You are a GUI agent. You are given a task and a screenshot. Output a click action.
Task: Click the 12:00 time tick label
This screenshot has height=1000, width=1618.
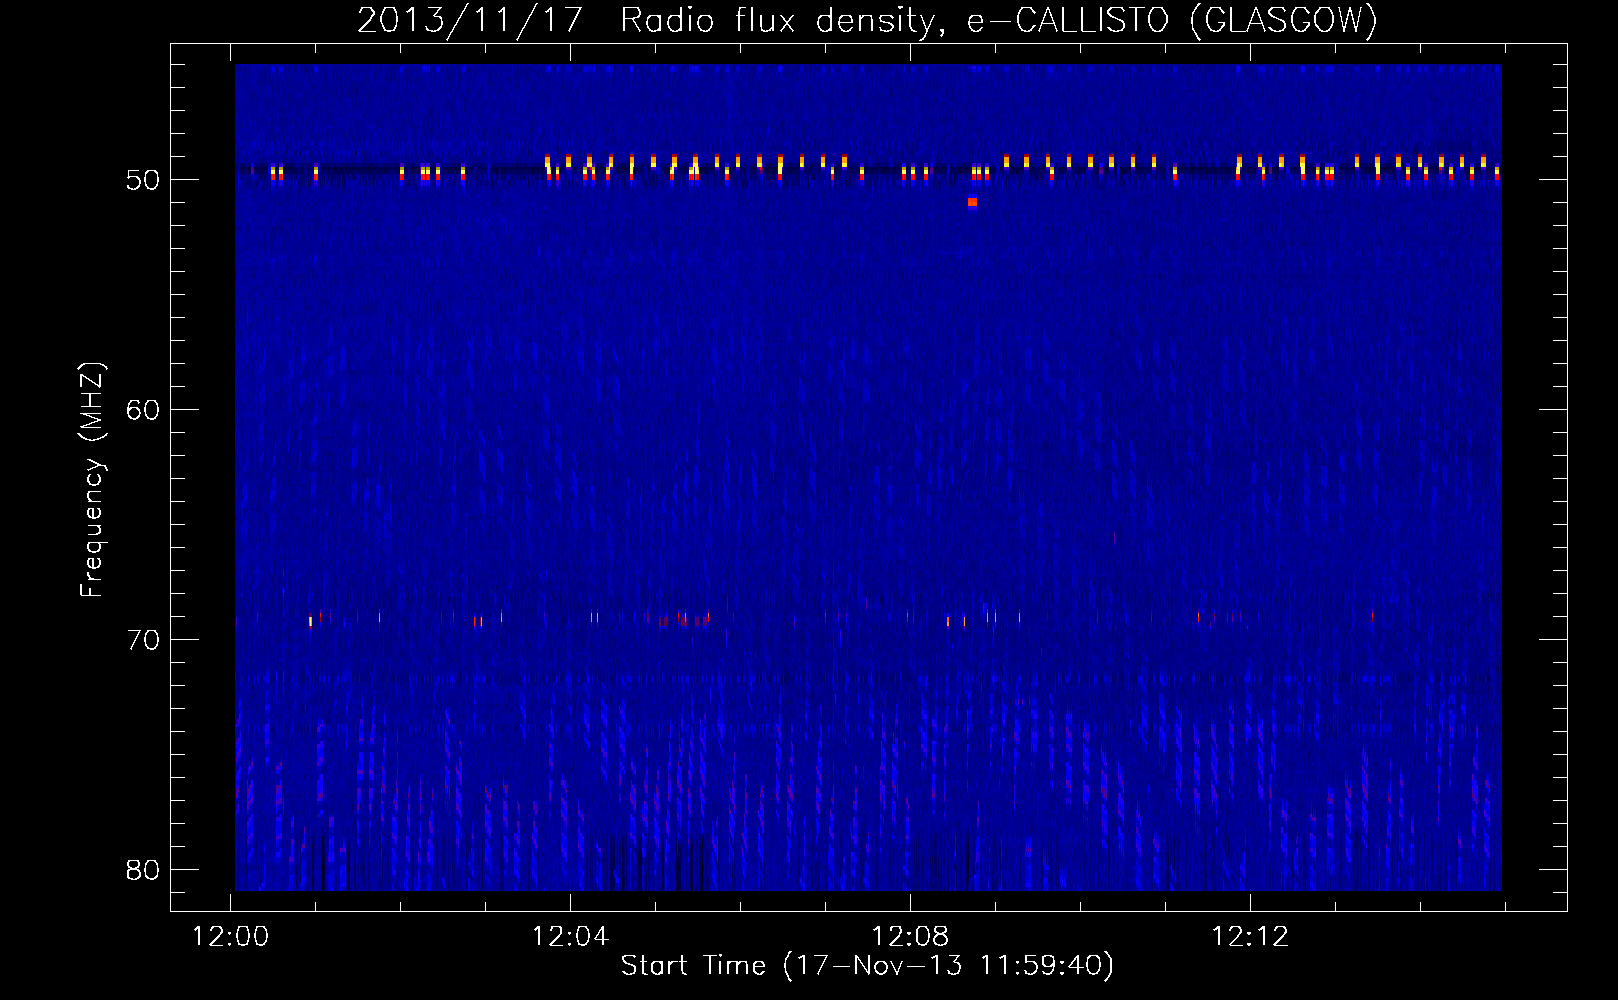tap(231, 937)
